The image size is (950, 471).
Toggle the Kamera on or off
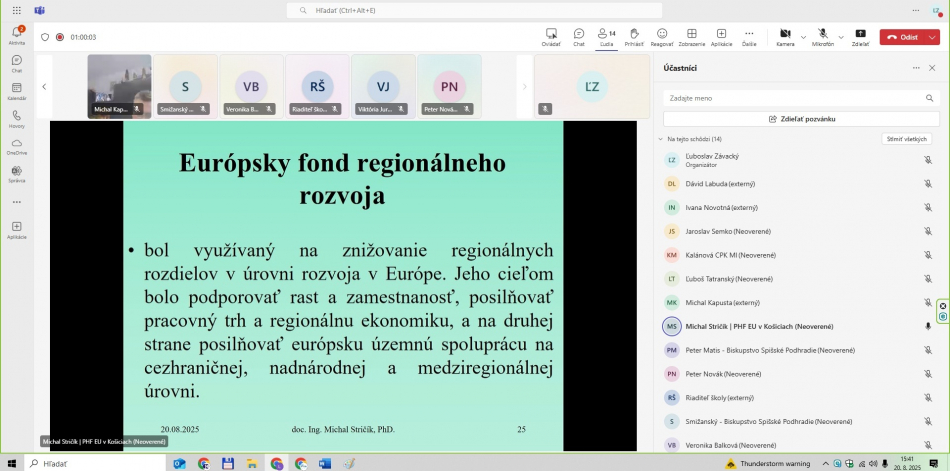click(785, 37)
